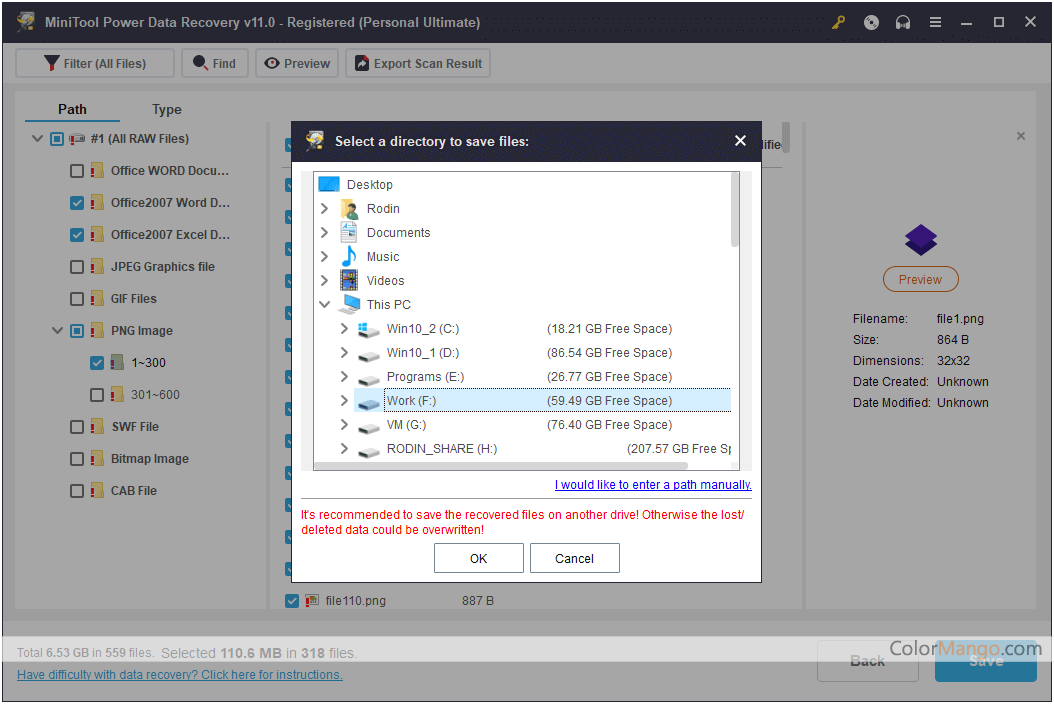Click the key registration icon
The width and height of the screenshot is (1054, 705).
(838, 21)
